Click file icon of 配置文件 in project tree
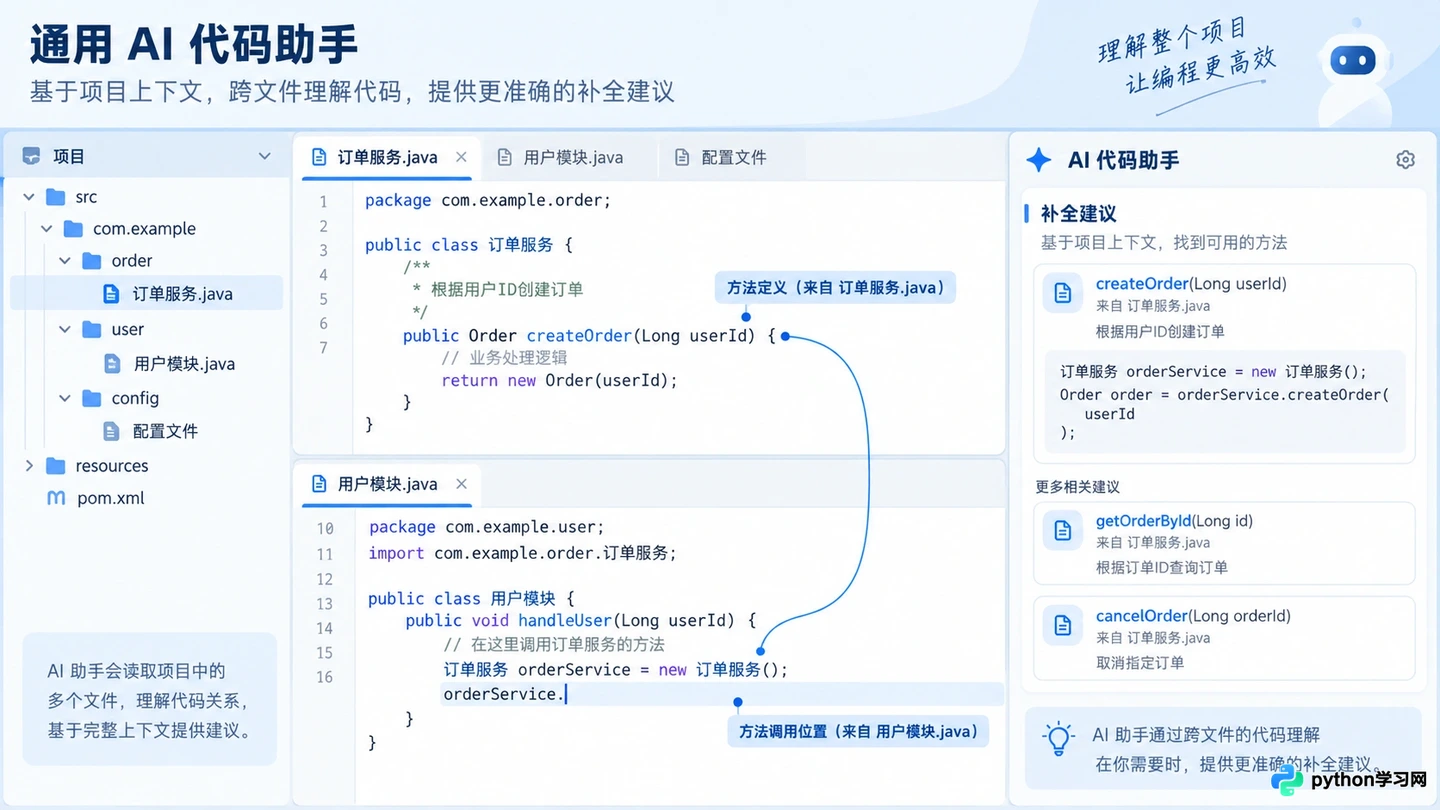The image size is (1440, 810). click(x=112, y=431)
